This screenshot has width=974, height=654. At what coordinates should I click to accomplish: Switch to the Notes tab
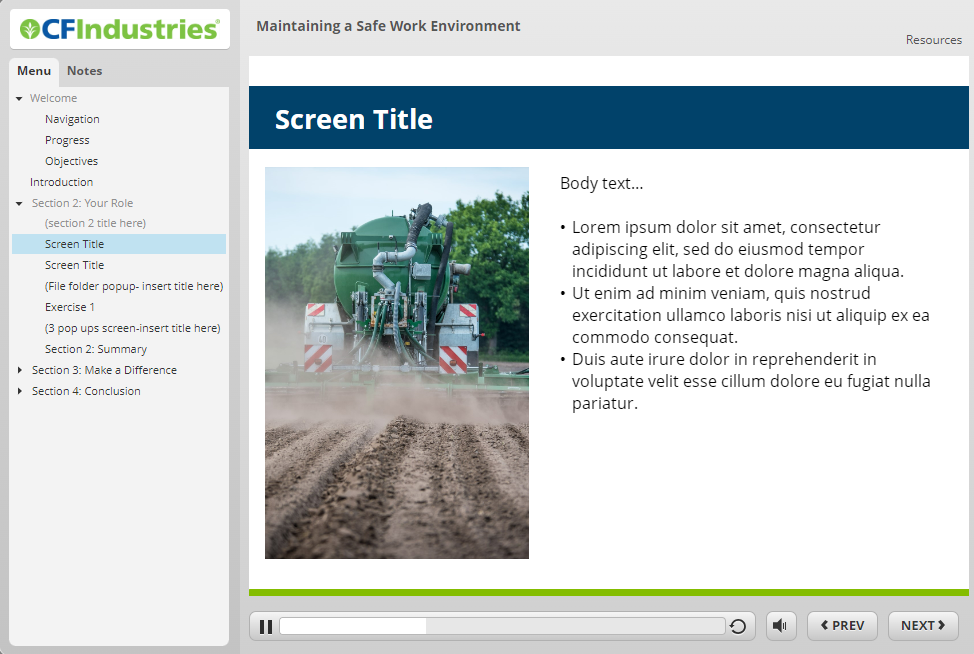click(x=84, y=71)
